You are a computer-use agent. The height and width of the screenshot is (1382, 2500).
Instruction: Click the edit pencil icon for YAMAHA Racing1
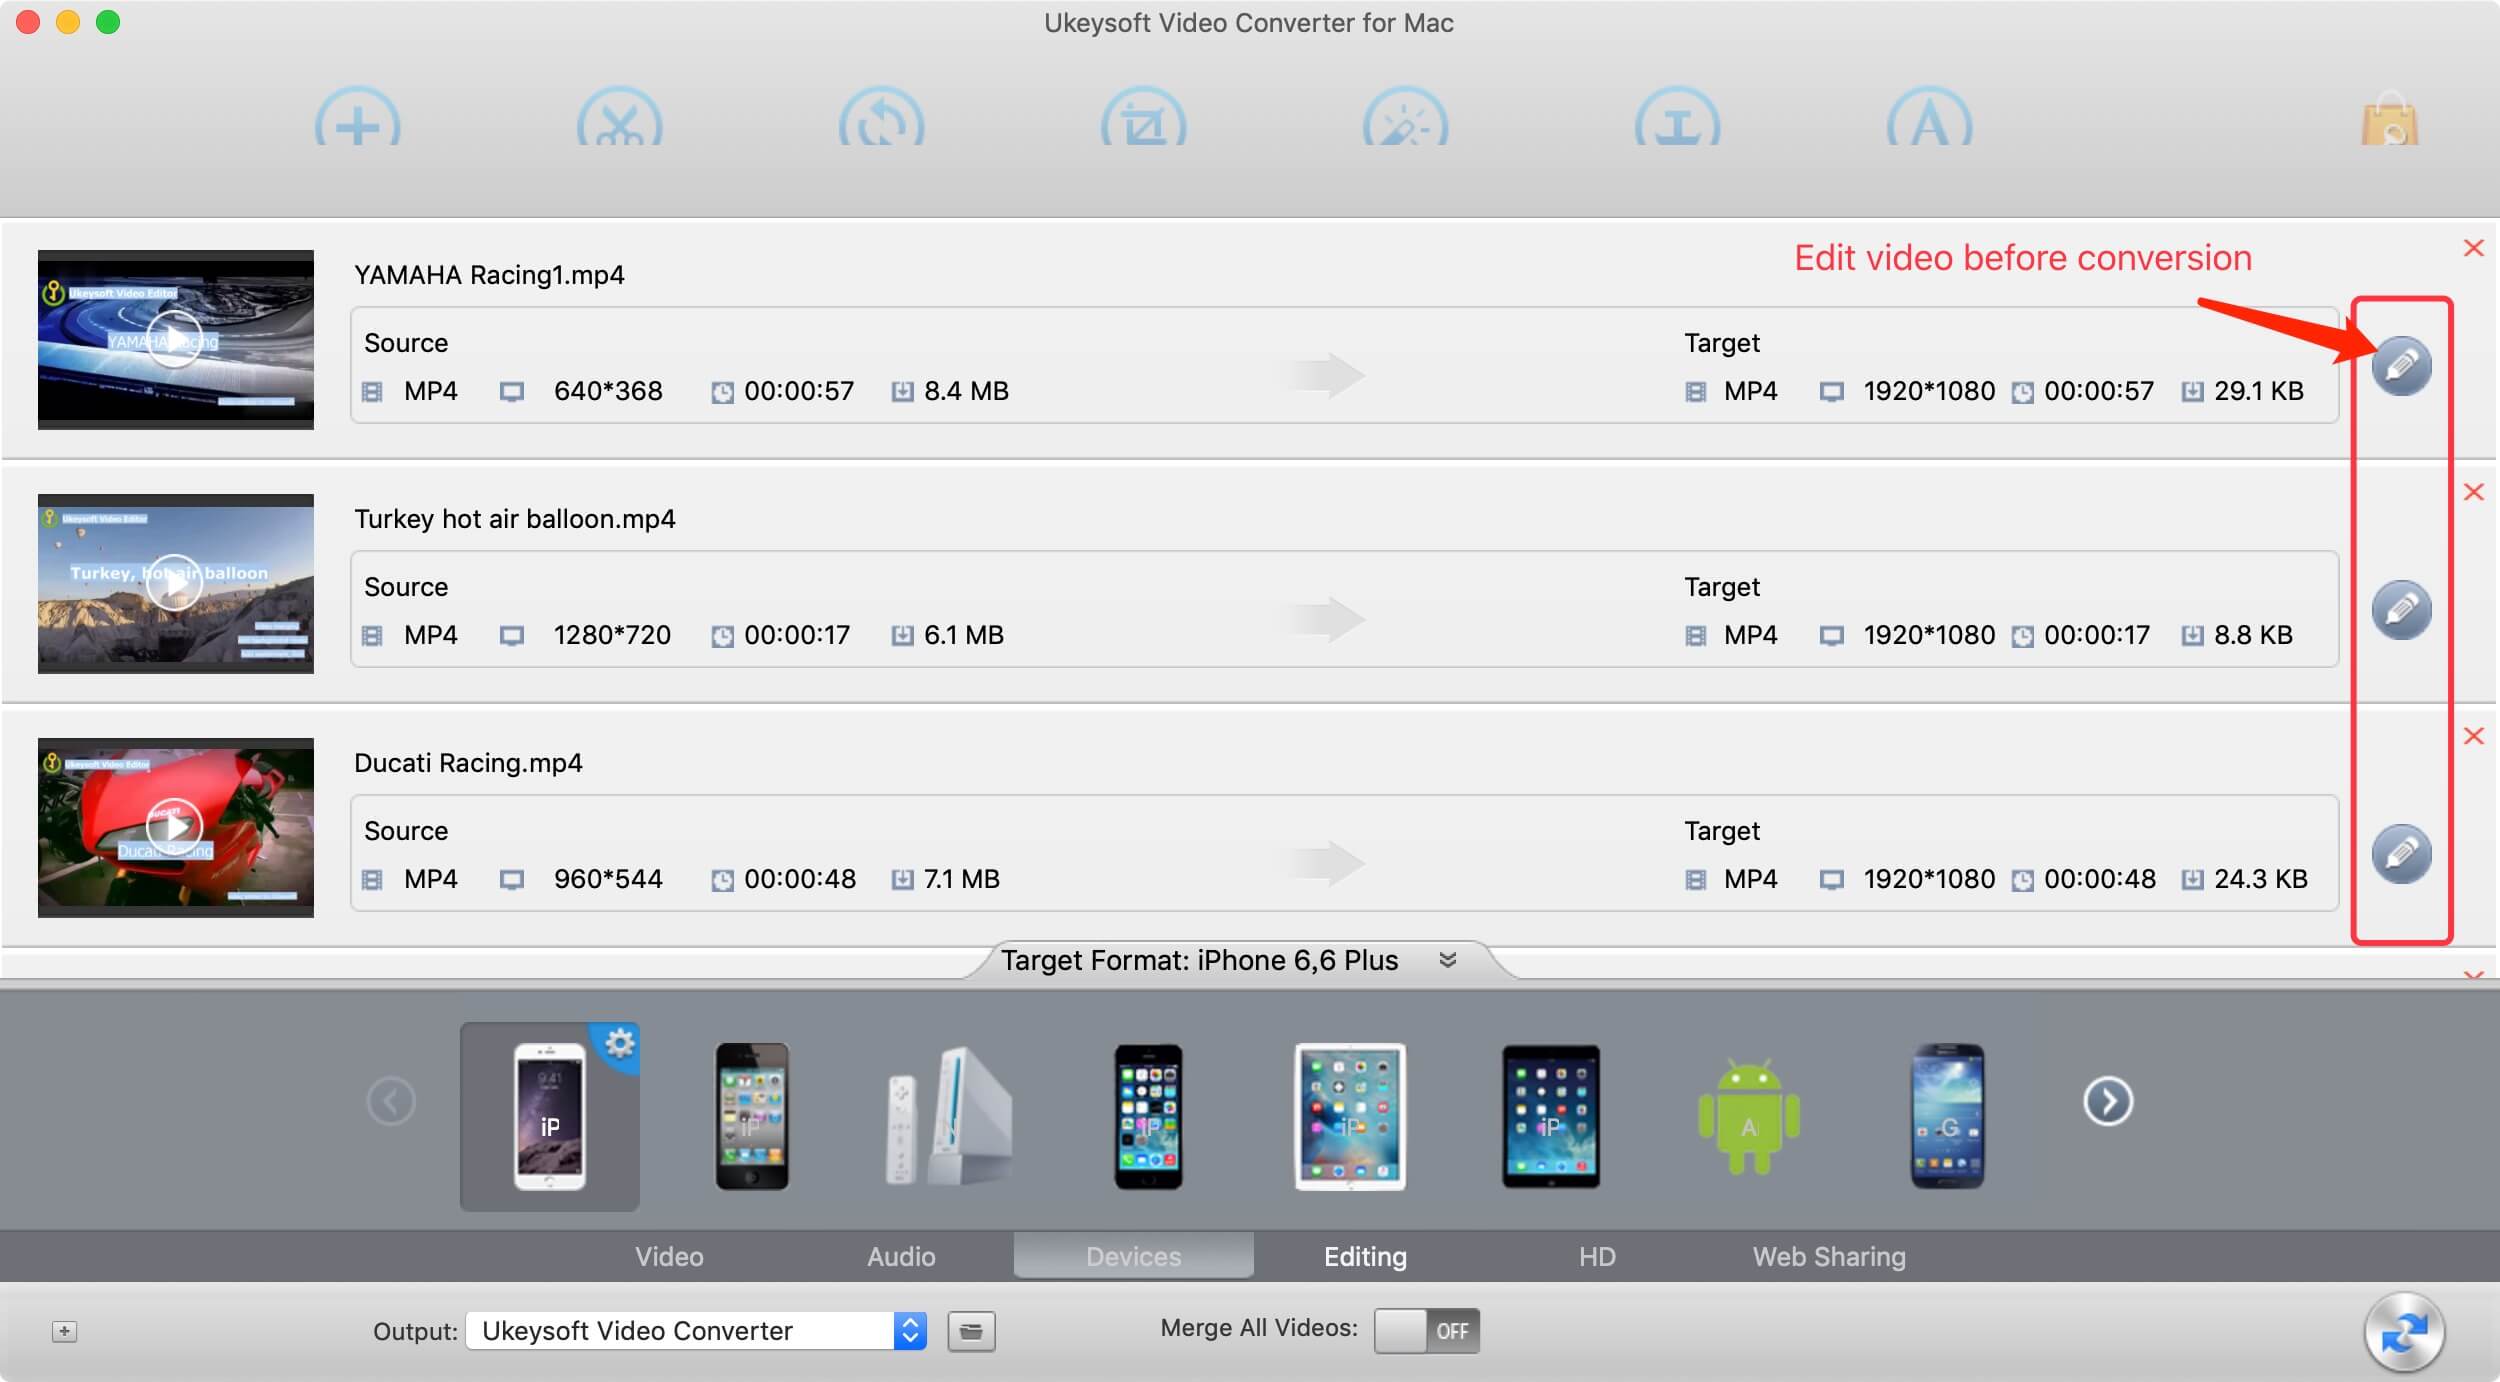click(x=2401, y=364)
